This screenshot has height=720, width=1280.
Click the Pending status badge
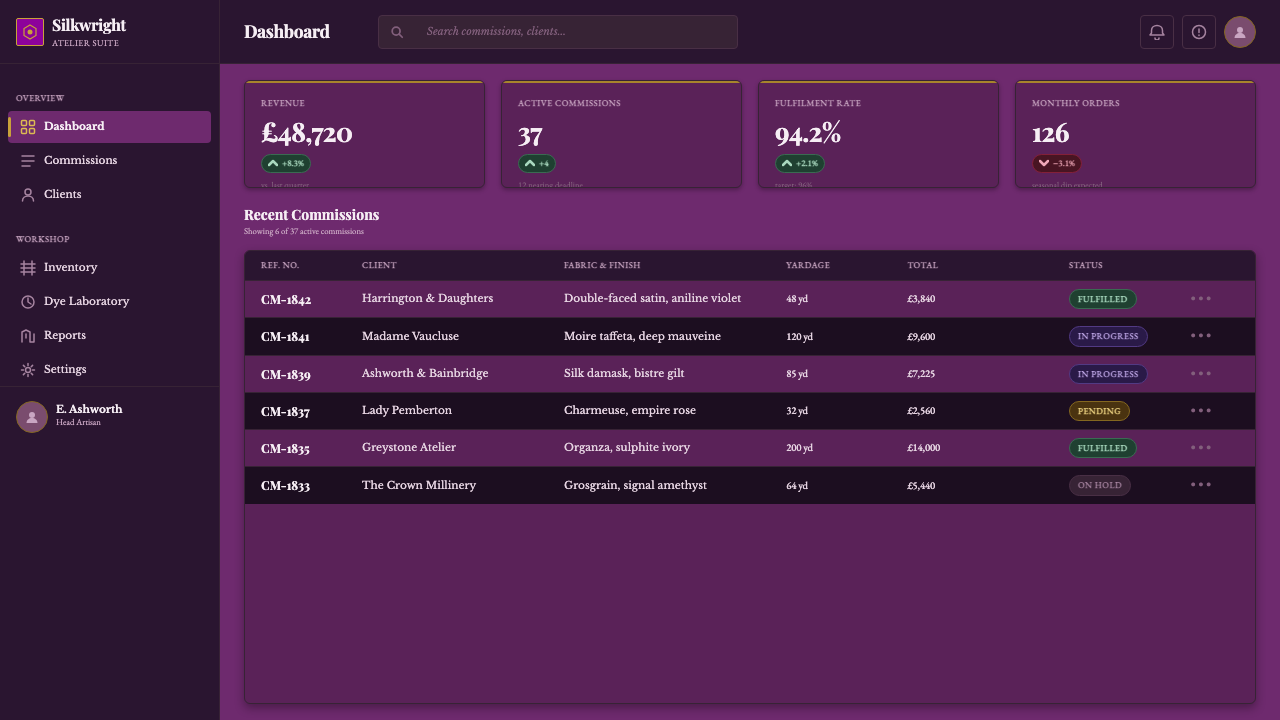point(1099,411)
